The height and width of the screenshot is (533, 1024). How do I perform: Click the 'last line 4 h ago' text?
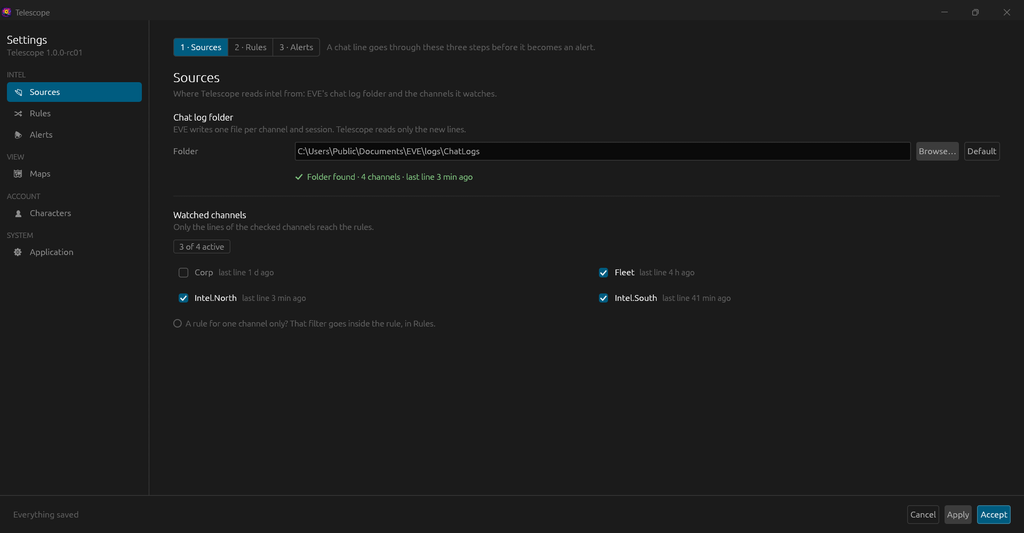667,272
